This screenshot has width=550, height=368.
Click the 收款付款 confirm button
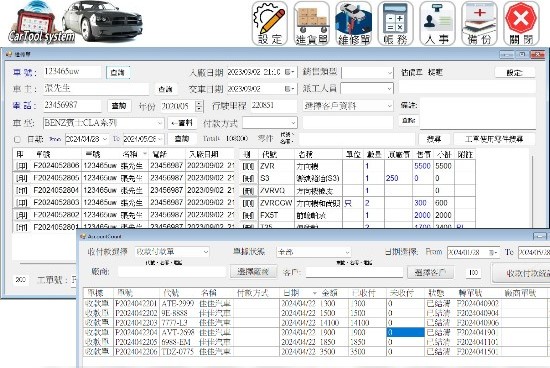522,273
